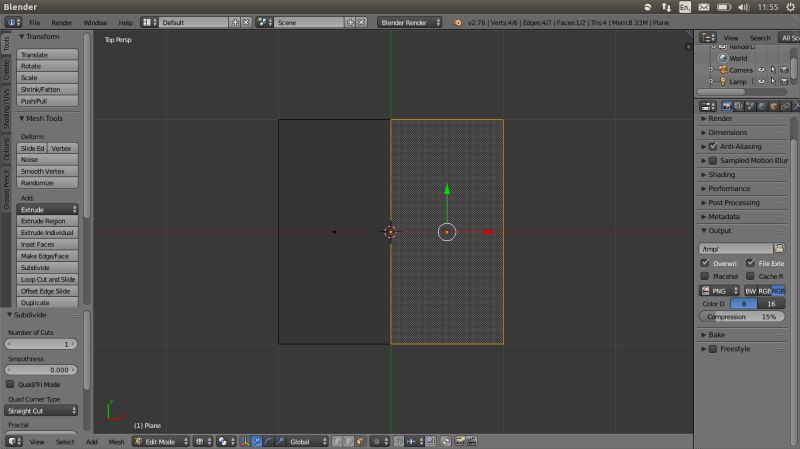Viewport: 800px width, 449px height.
Task: Open the Global orientation dropdown
Action: (x=307, y=441)
